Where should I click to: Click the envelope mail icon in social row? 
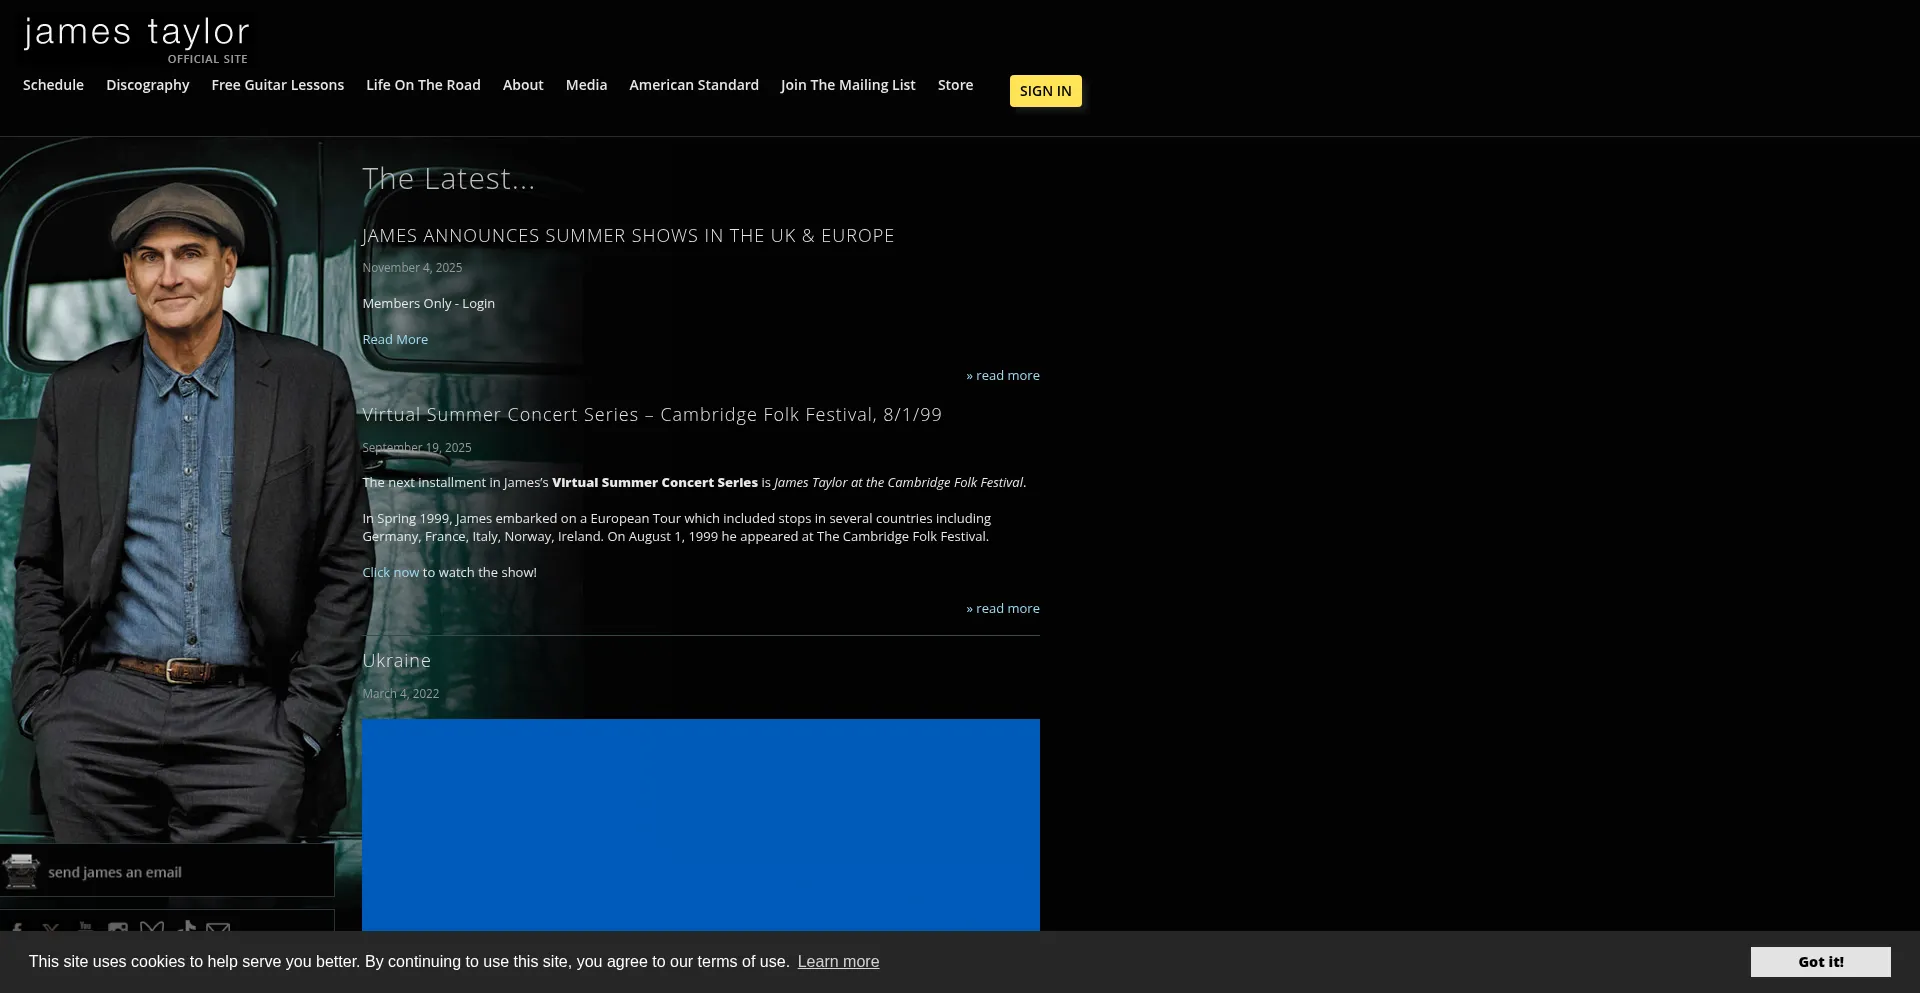(x=218, y=928)
